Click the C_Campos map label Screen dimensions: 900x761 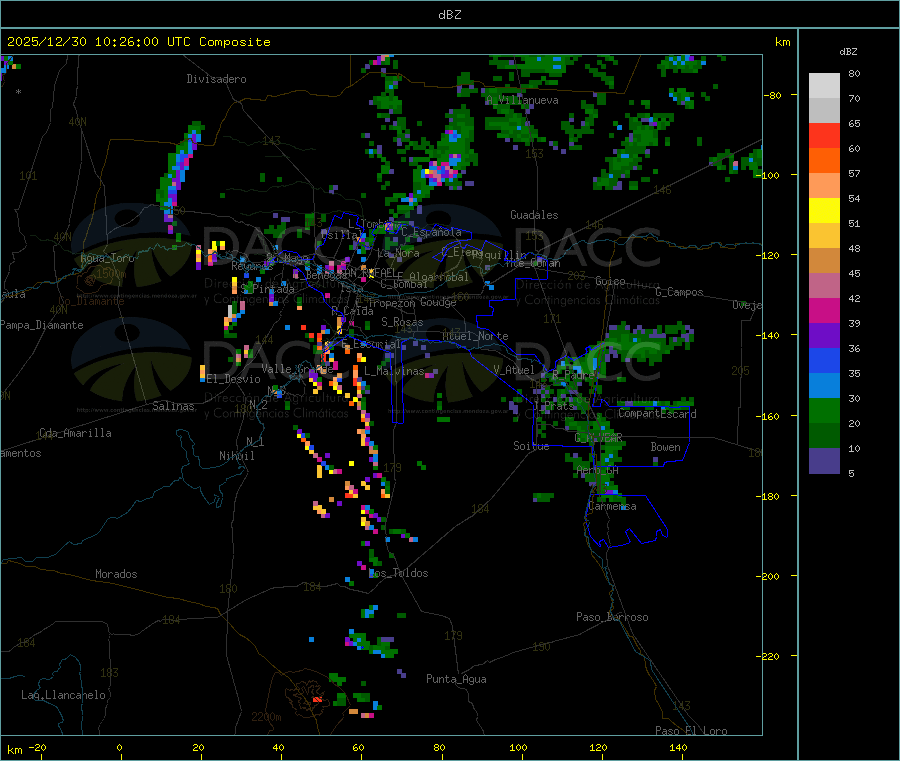pyautogui.click(x=679, y=292)
